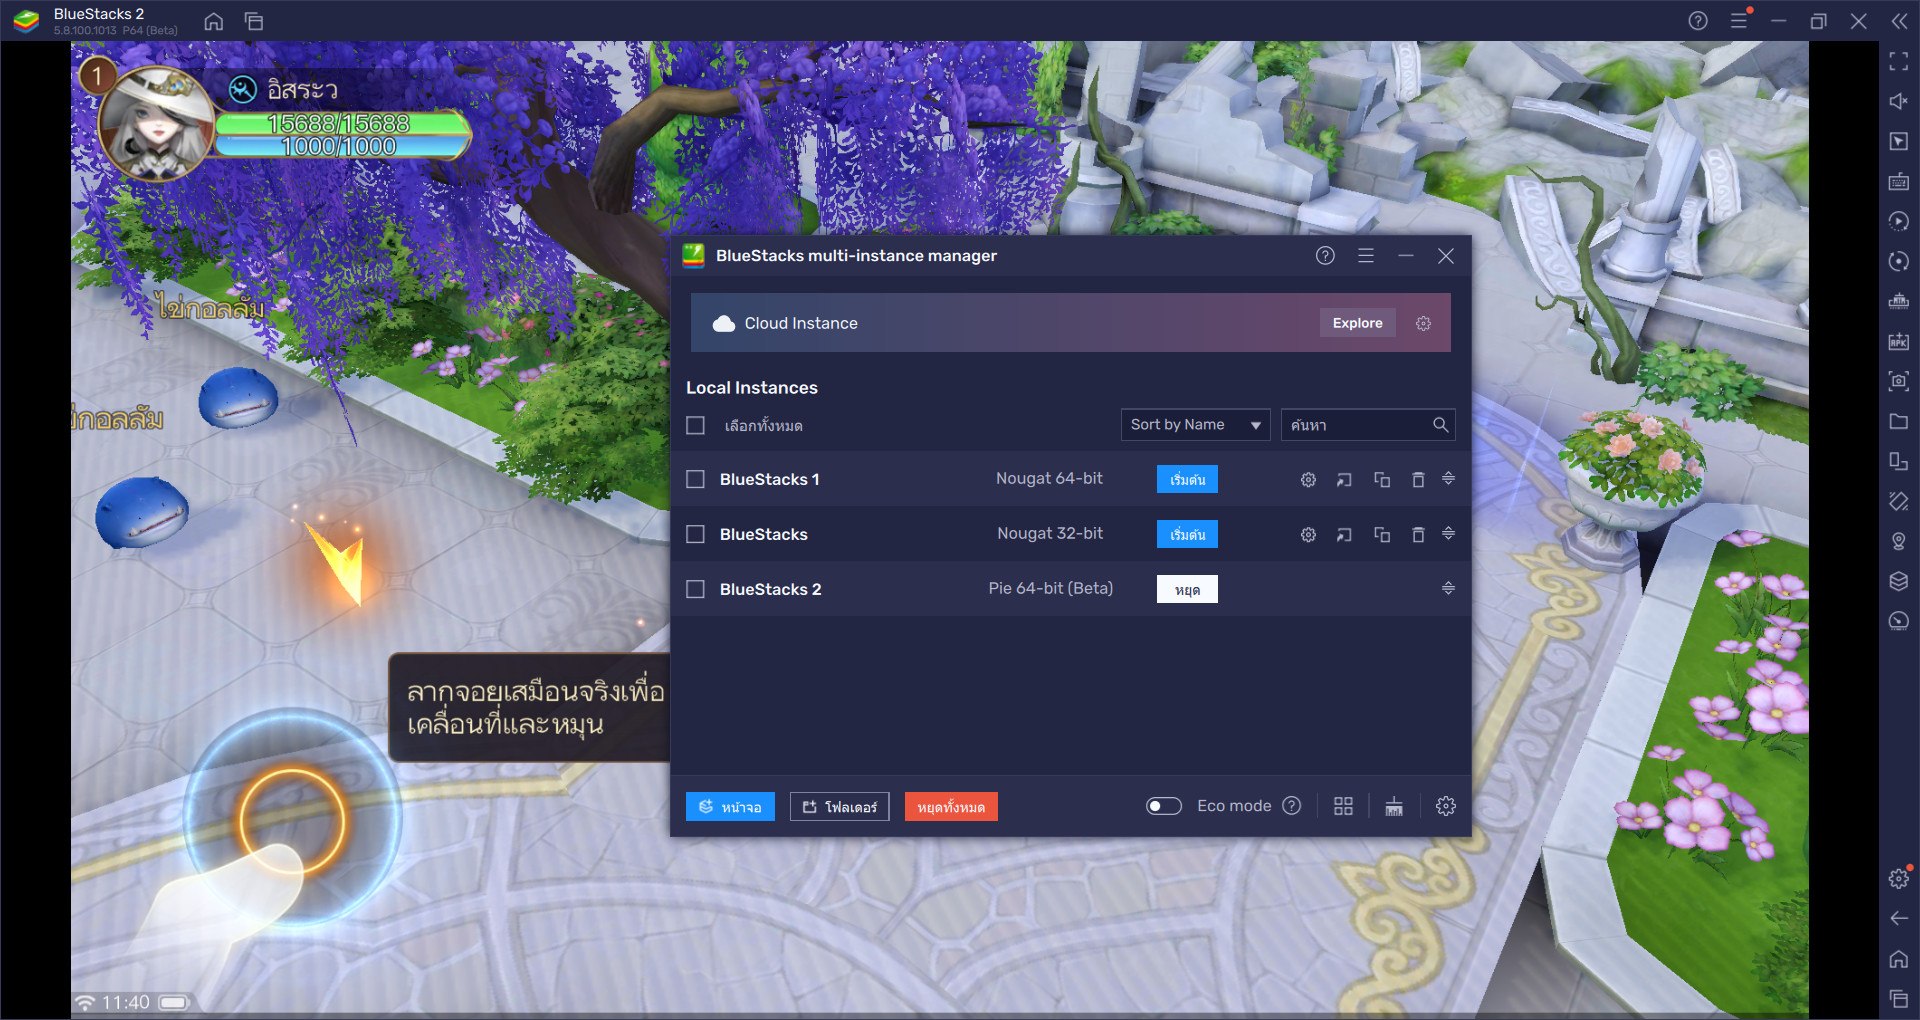Open Cloud Instance settings gear
Viewport: 1920px width, 1020px height.
pyautogui.click(x=1423, y=323)
